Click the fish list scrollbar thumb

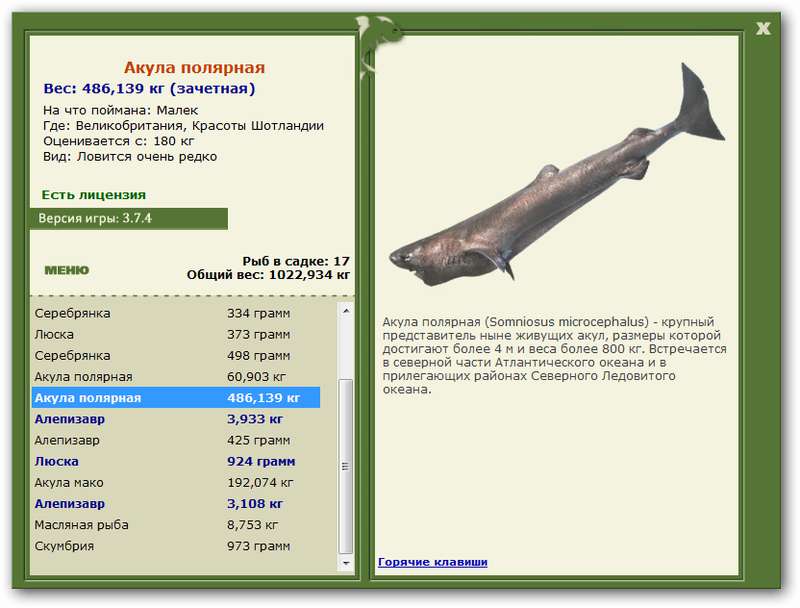[346, 466]
